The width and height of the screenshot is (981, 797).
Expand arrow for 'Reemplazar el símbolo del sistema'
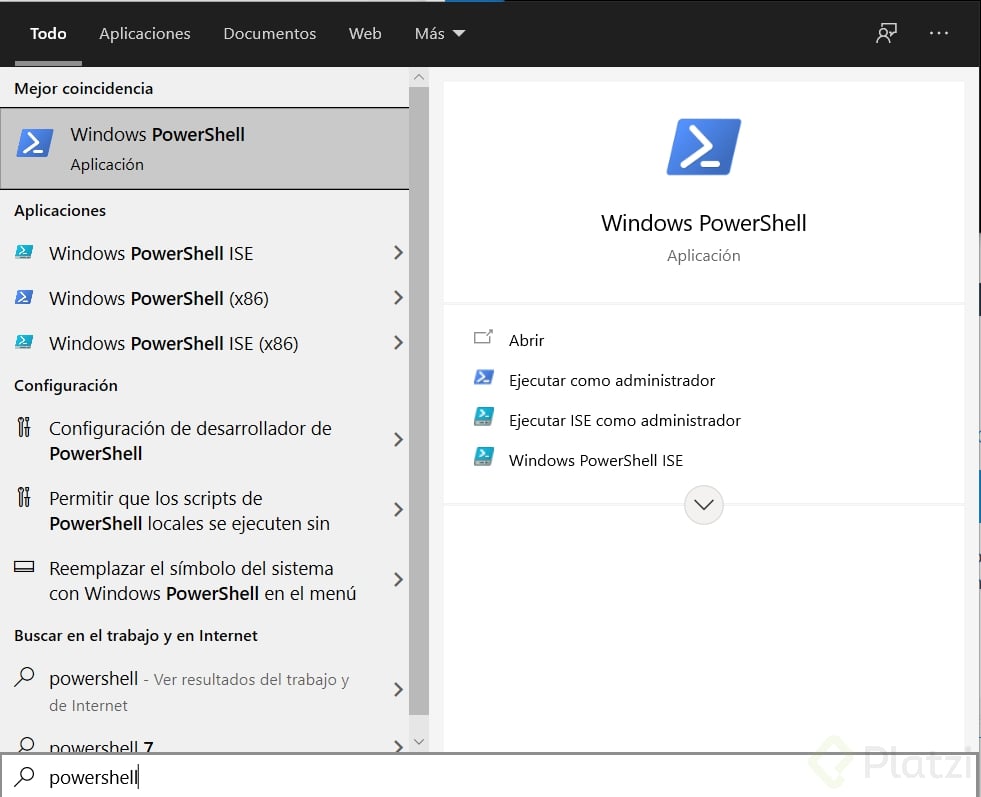tap(399, 580)
